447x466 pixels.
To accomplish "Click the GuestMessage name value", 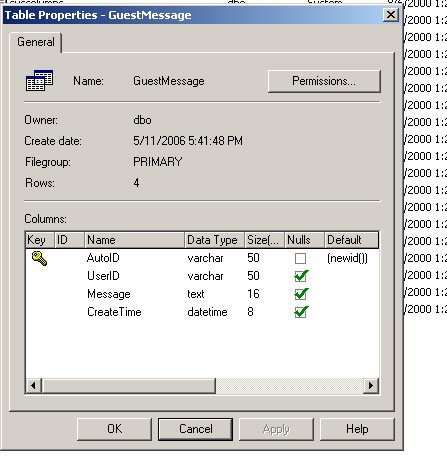I will (169, 81).
